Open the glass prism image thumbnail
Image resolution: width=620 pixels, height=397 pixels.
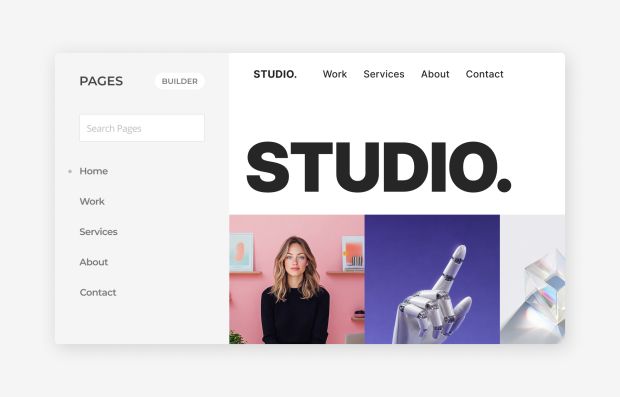coord(533,279)
